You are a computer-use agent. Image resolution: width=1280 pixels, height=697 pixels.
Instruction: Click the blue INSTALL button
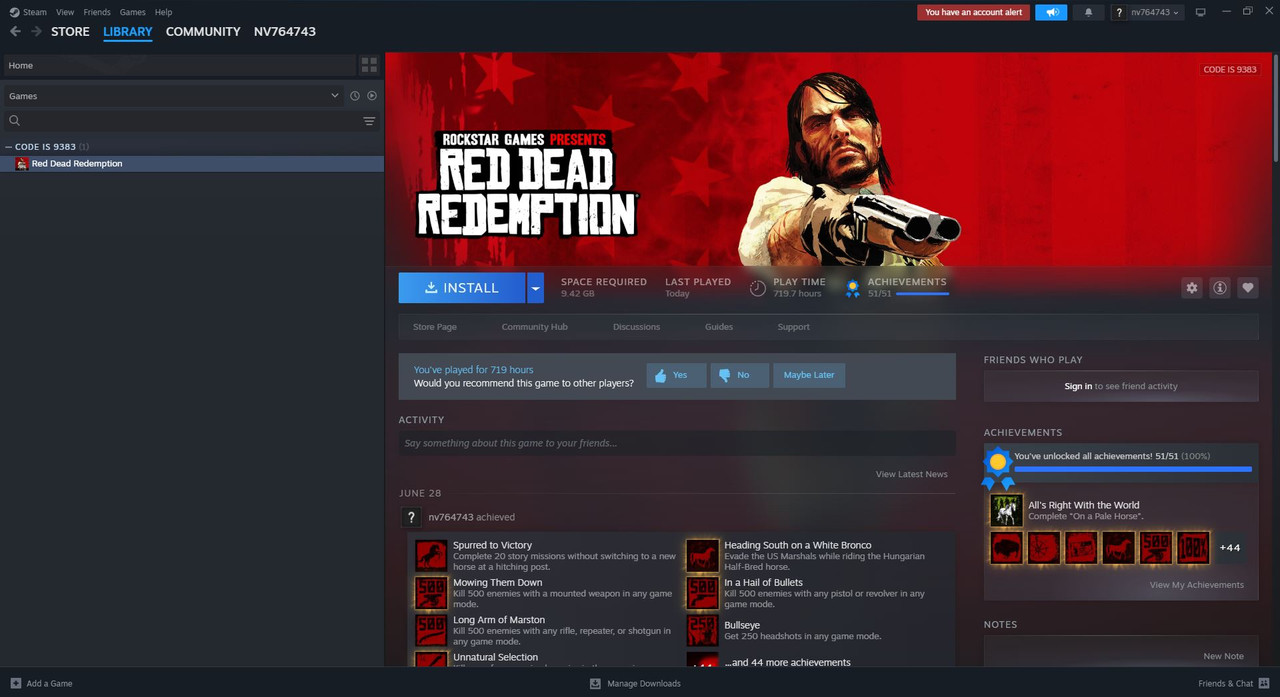point(462,288)
